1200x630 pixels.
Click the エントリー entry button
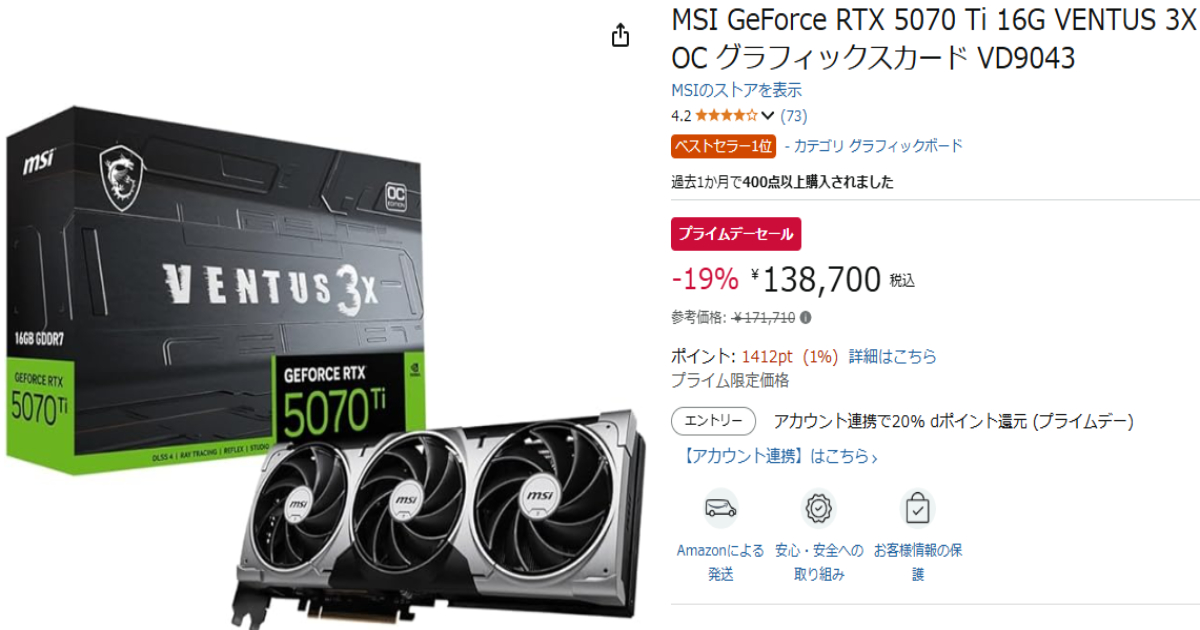tap(714, 421)
